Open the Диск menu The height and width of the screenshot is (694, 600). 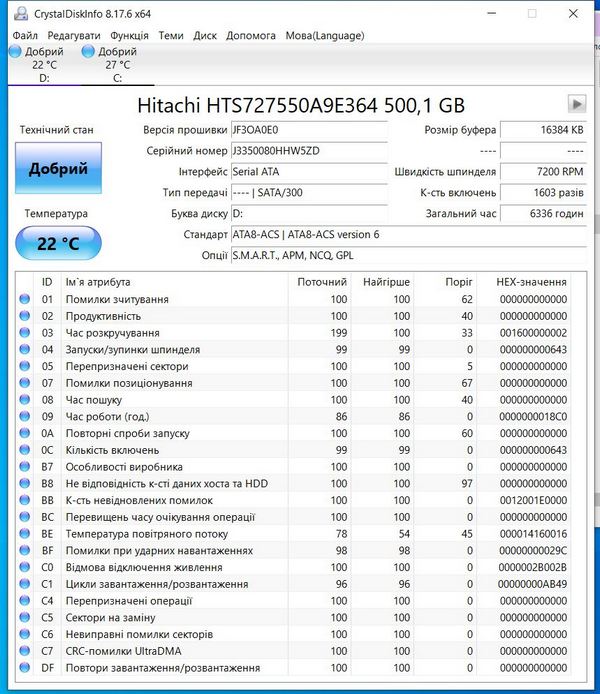tap(205, 35)
